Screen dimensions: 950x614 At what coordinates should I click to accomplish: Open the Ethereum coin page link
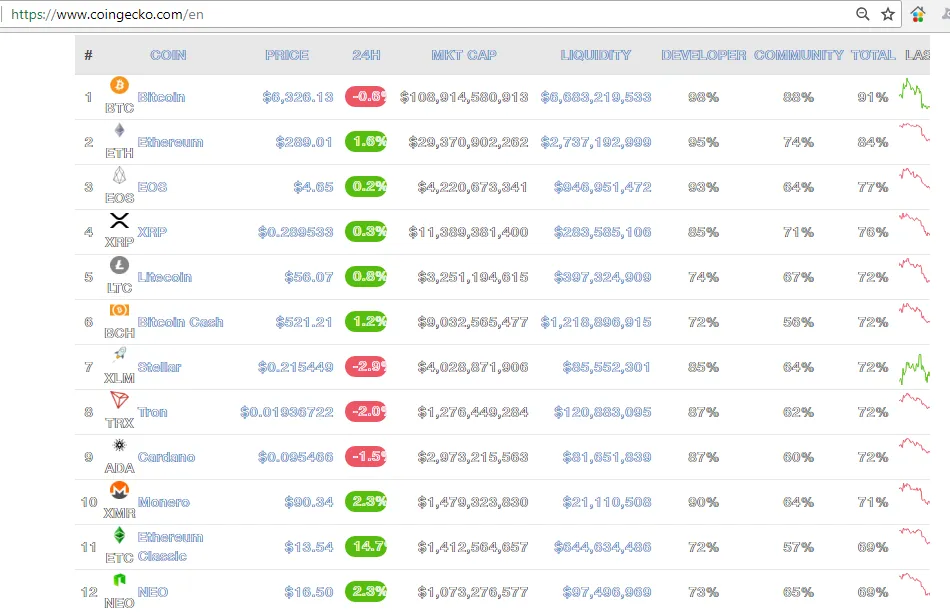pyautogui.click(x=170, y=142)
